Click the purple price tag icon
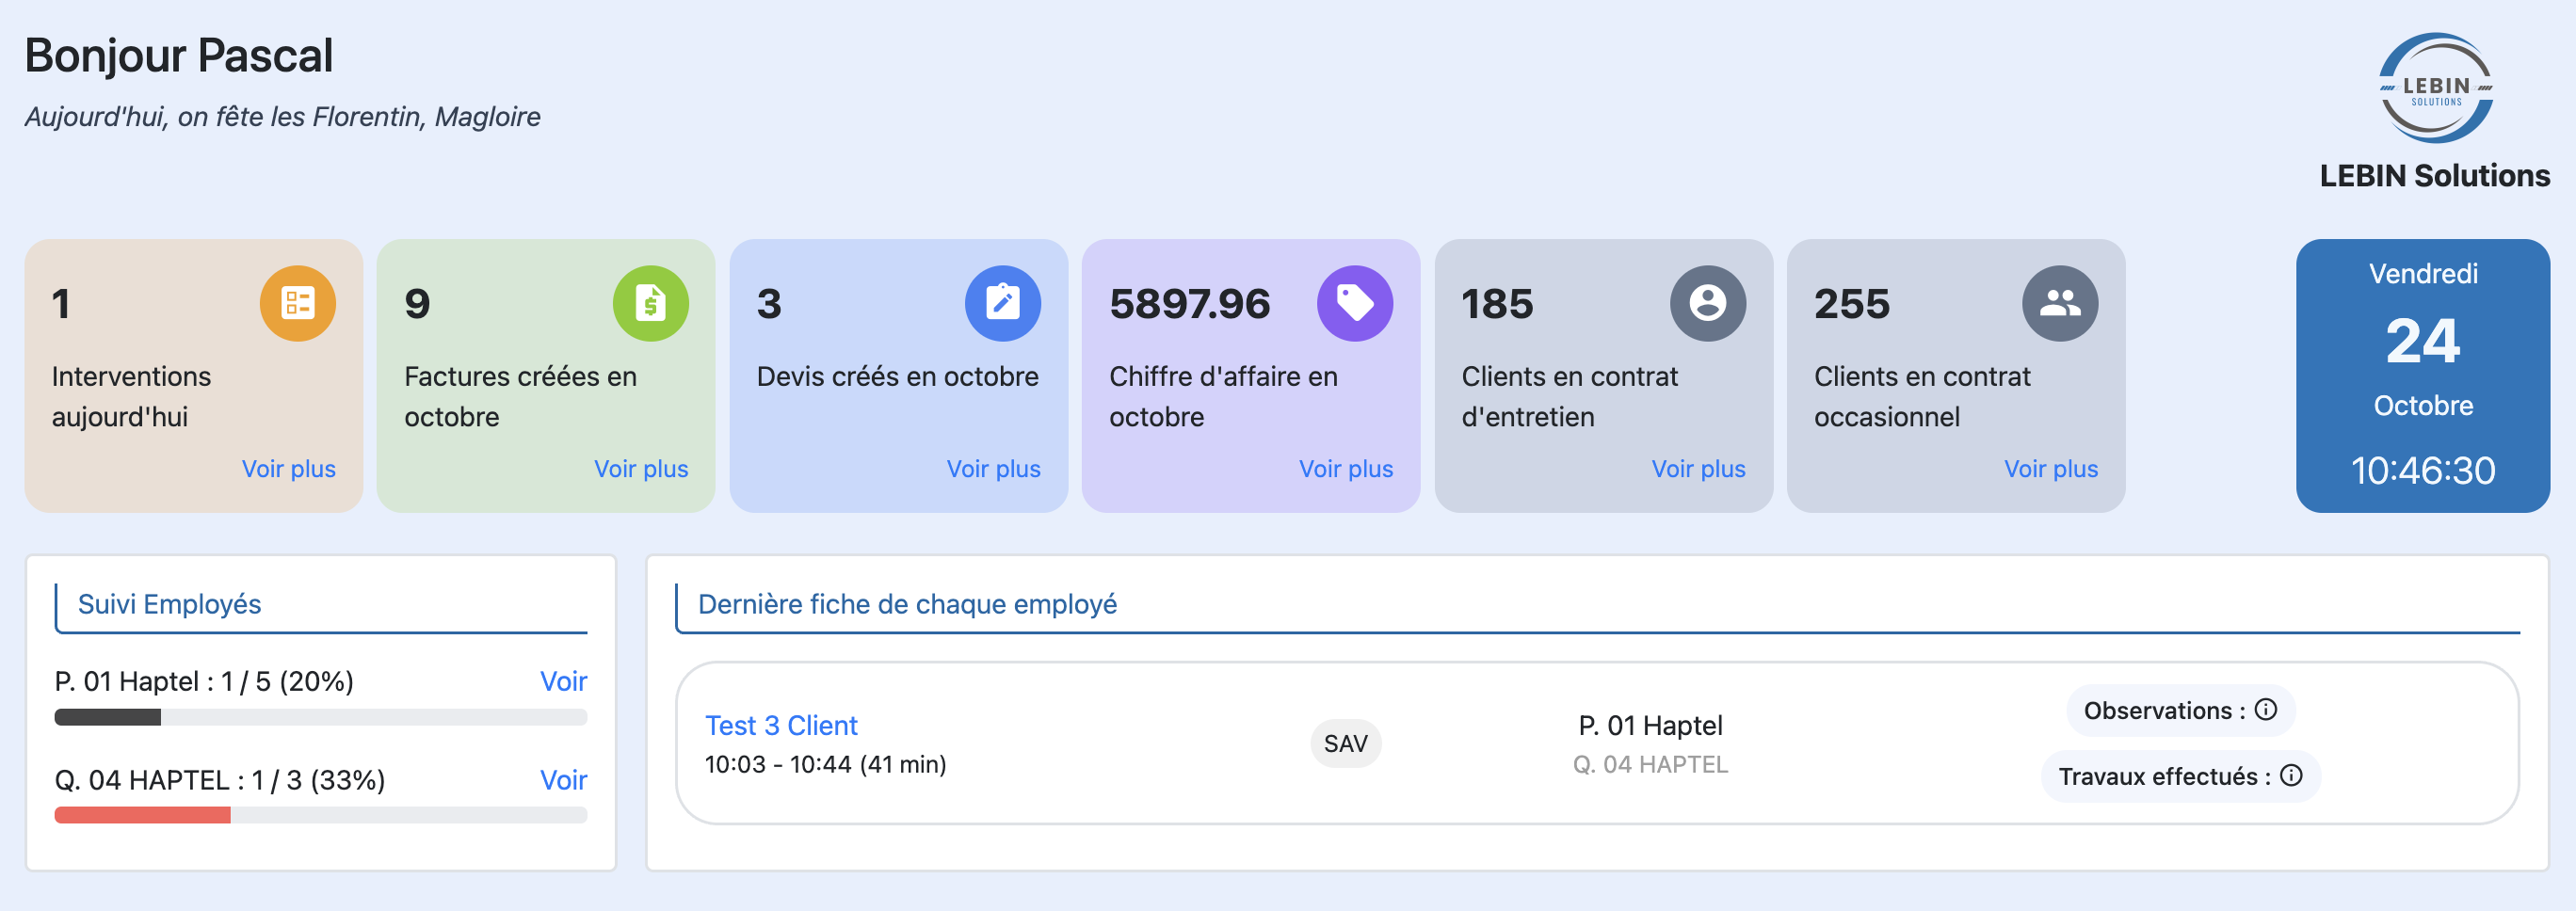 point(1354,303)
